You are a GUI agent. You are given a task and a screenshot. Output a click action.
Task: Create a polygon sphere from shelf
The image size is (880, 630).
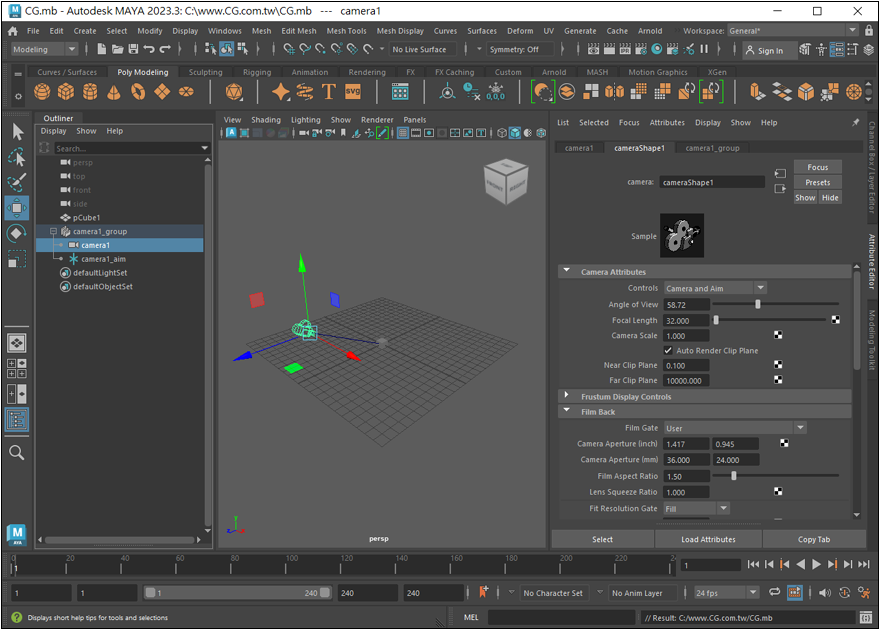pos(42,91)
